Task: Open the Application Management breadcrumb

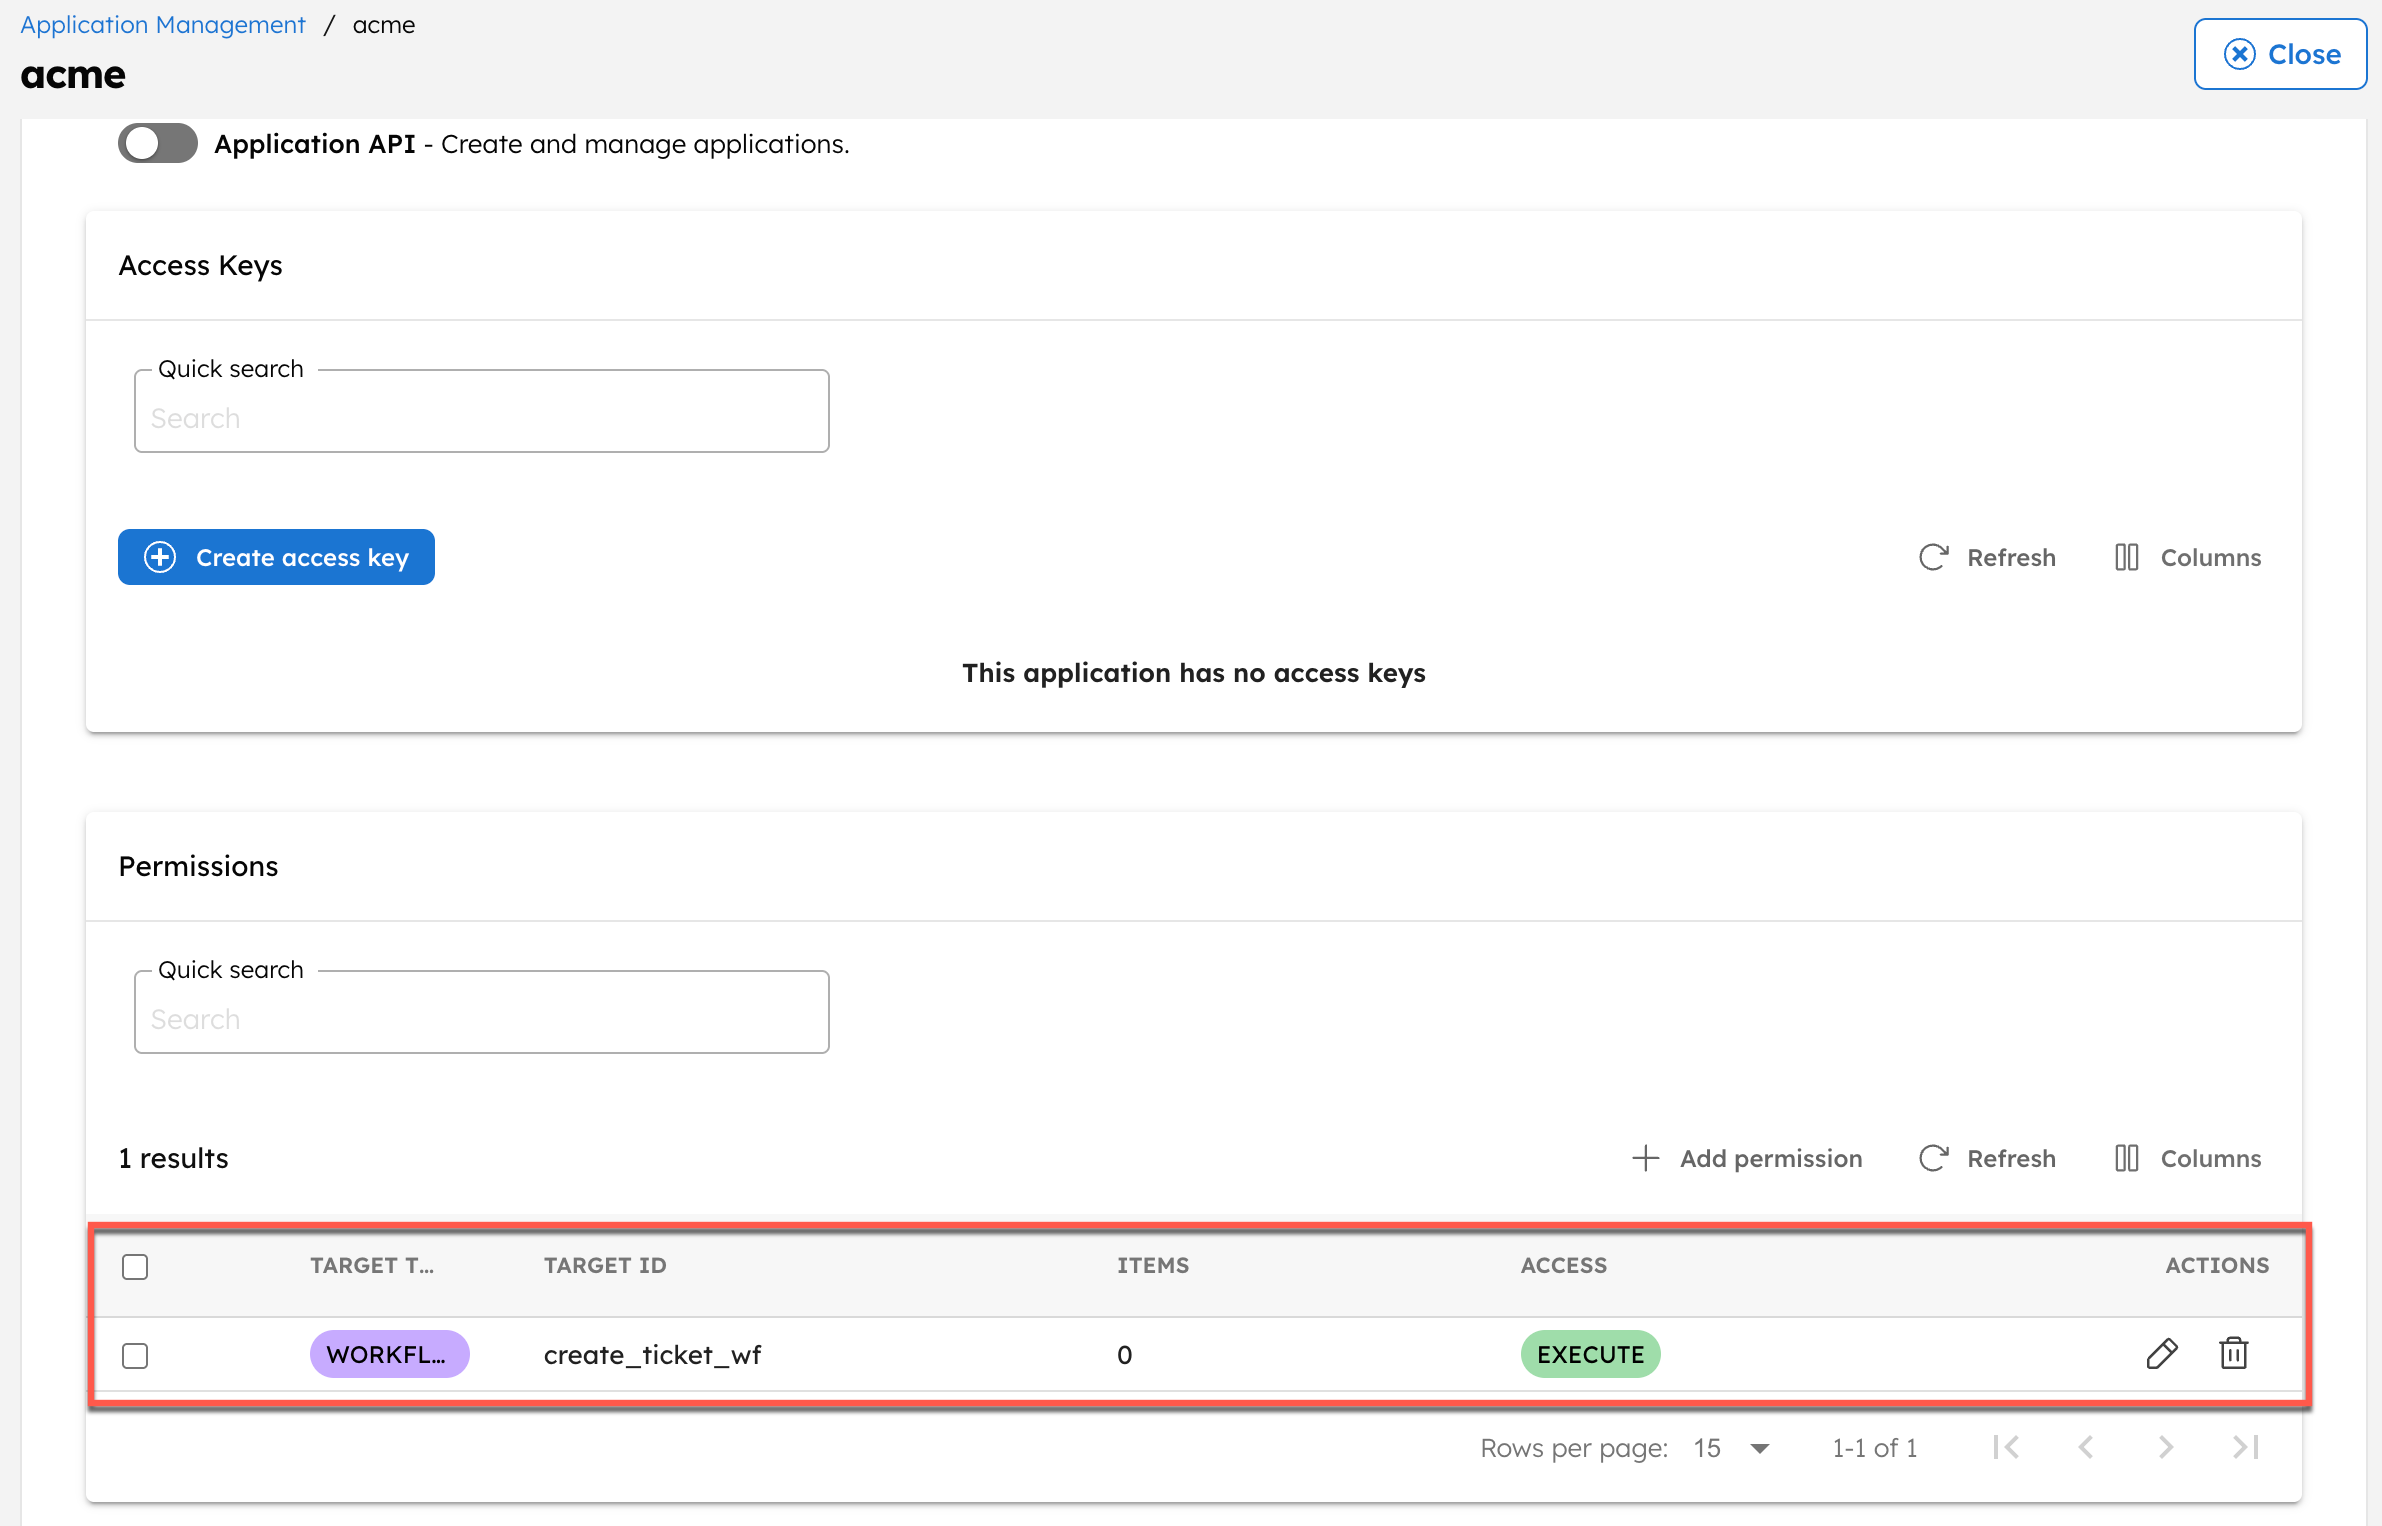Action: point(161,24)
